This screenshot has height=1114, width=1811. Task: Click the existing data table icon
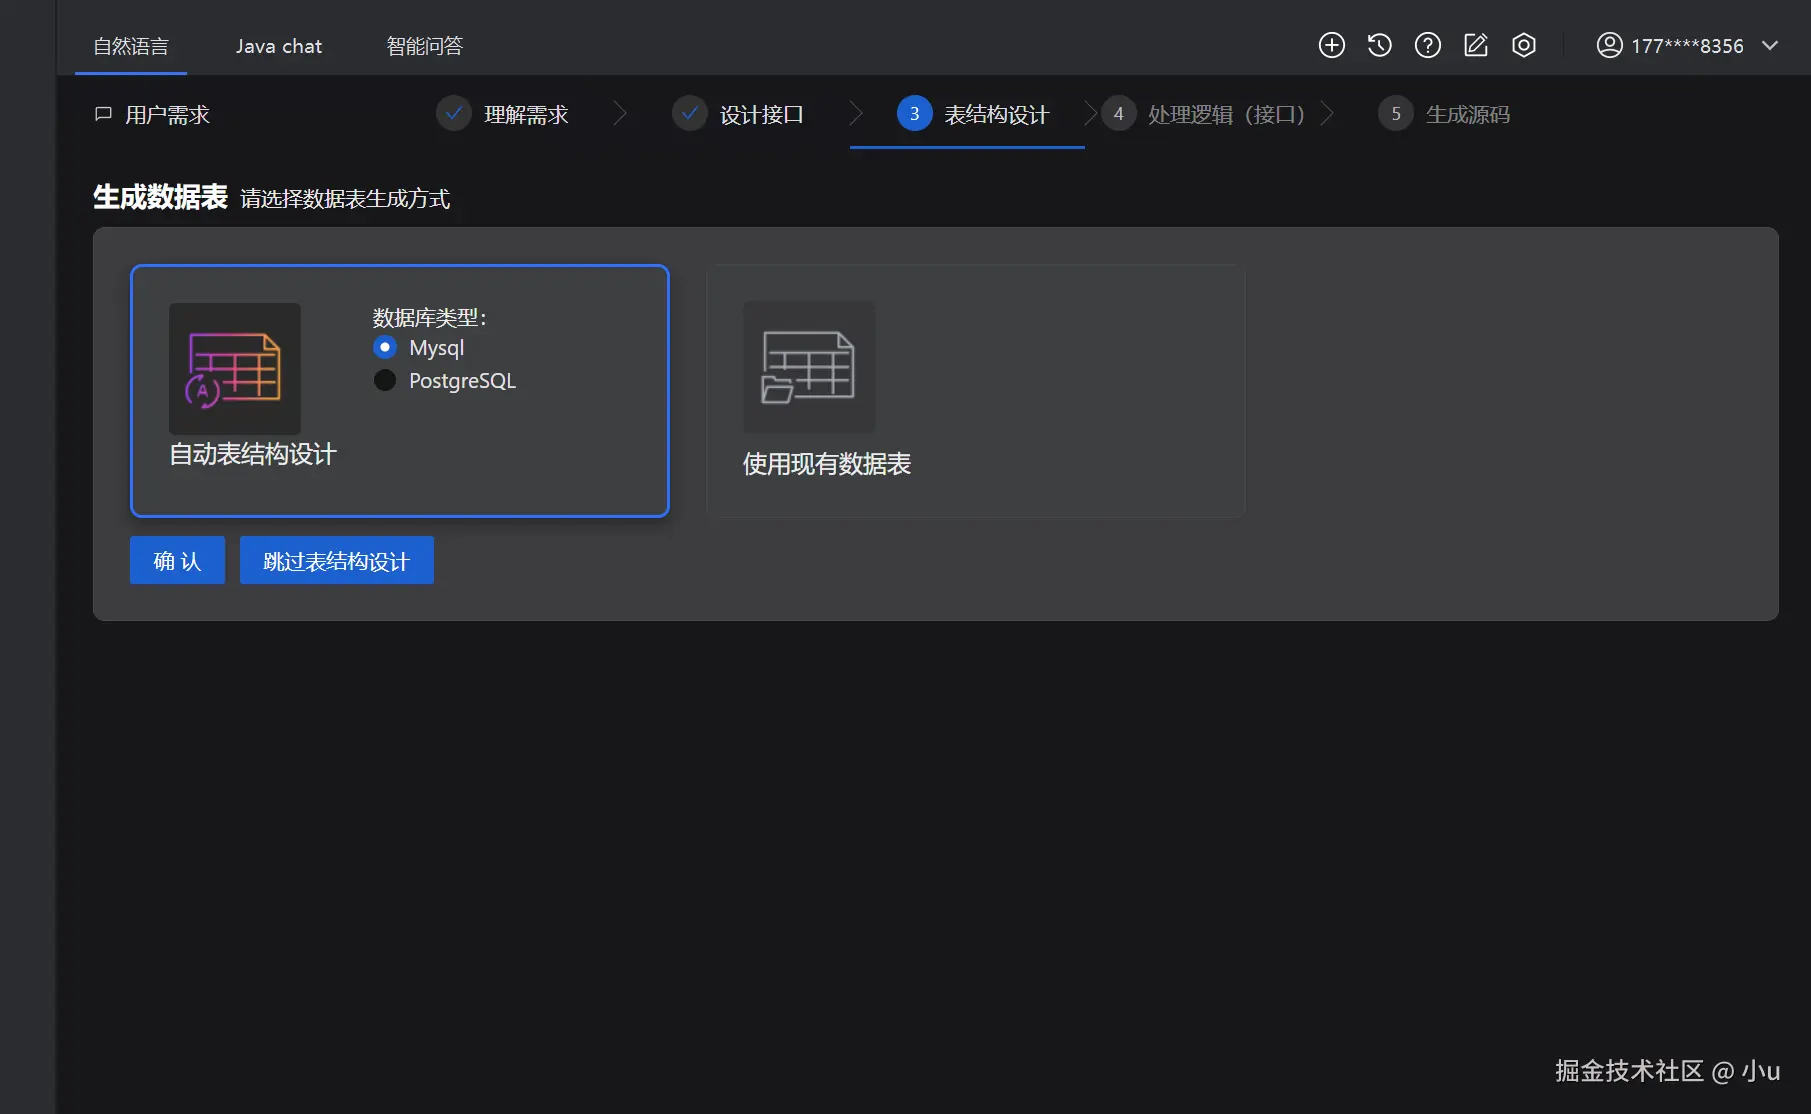pos(809,367)
